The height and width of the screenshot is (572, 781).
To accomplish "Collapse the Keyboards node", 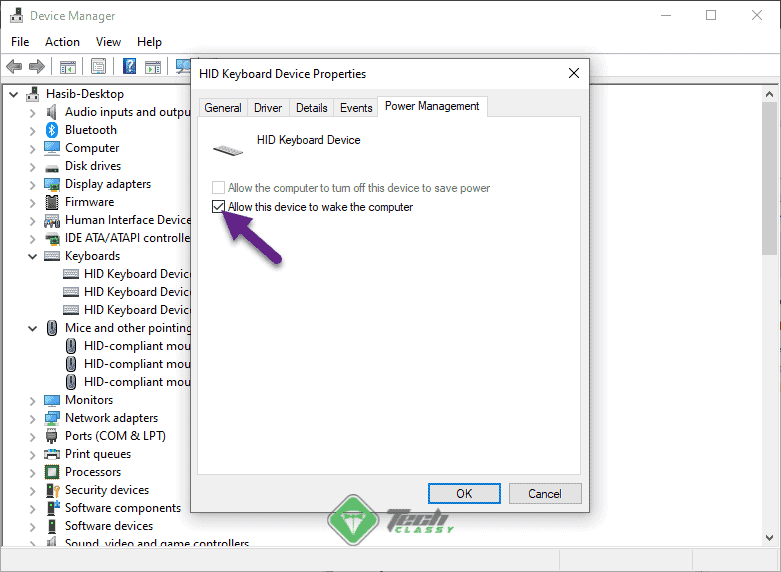I will click(32, 257).
